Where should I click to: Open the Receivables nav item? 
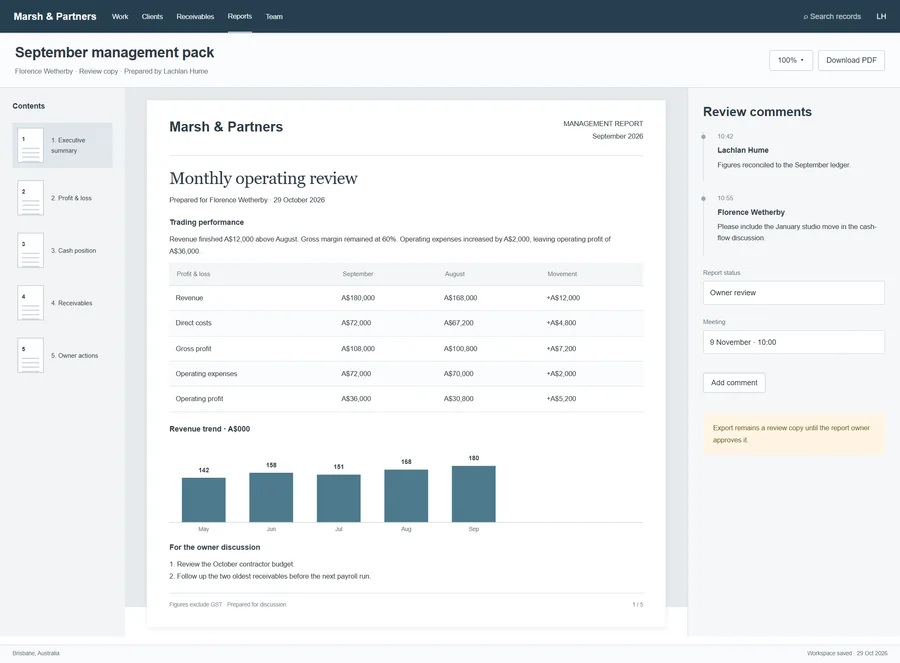click(x=195, y=17)
